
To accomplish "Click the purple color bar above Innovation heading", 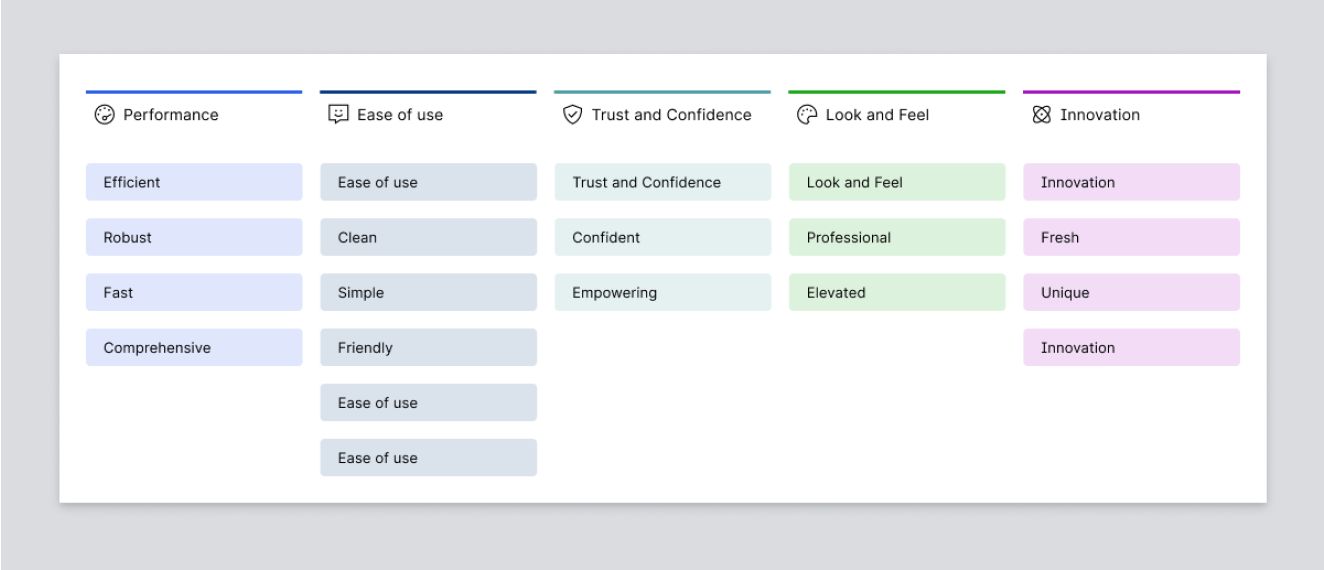I will pyautogui.click(x=1131, y=92).
